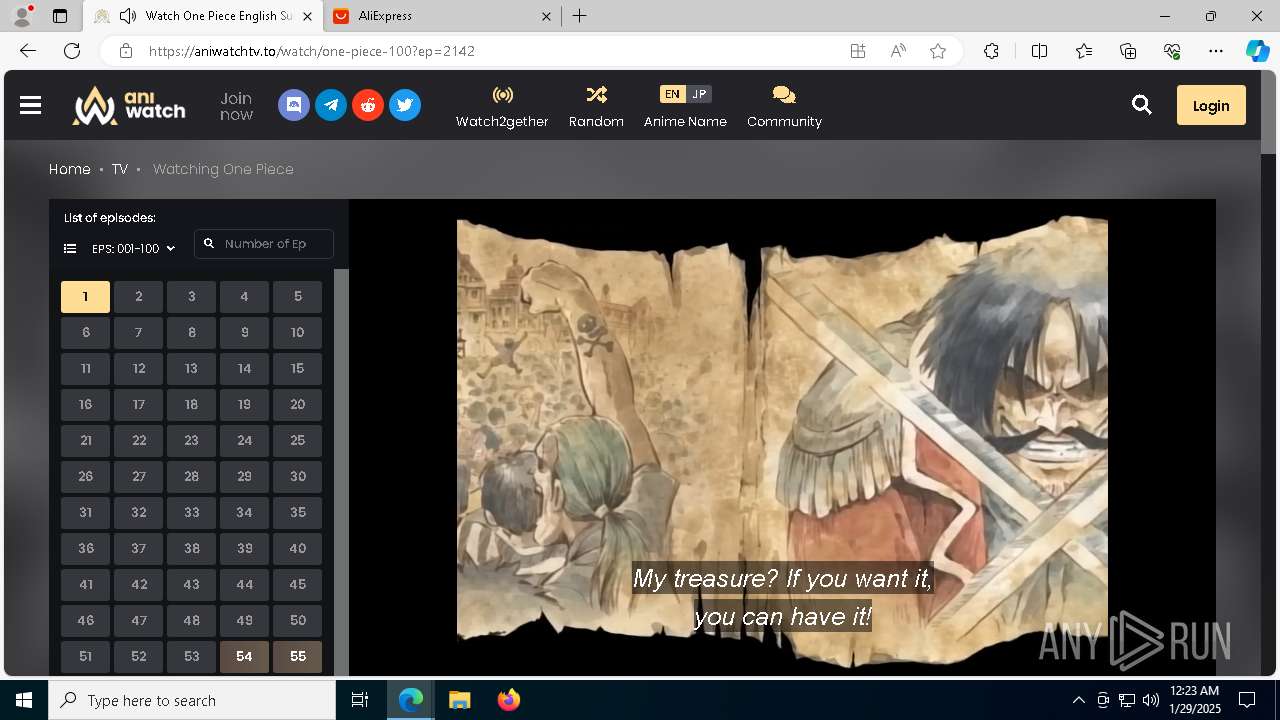
Task: Go to TV breadcrumb
Action: tap(120, 169)
